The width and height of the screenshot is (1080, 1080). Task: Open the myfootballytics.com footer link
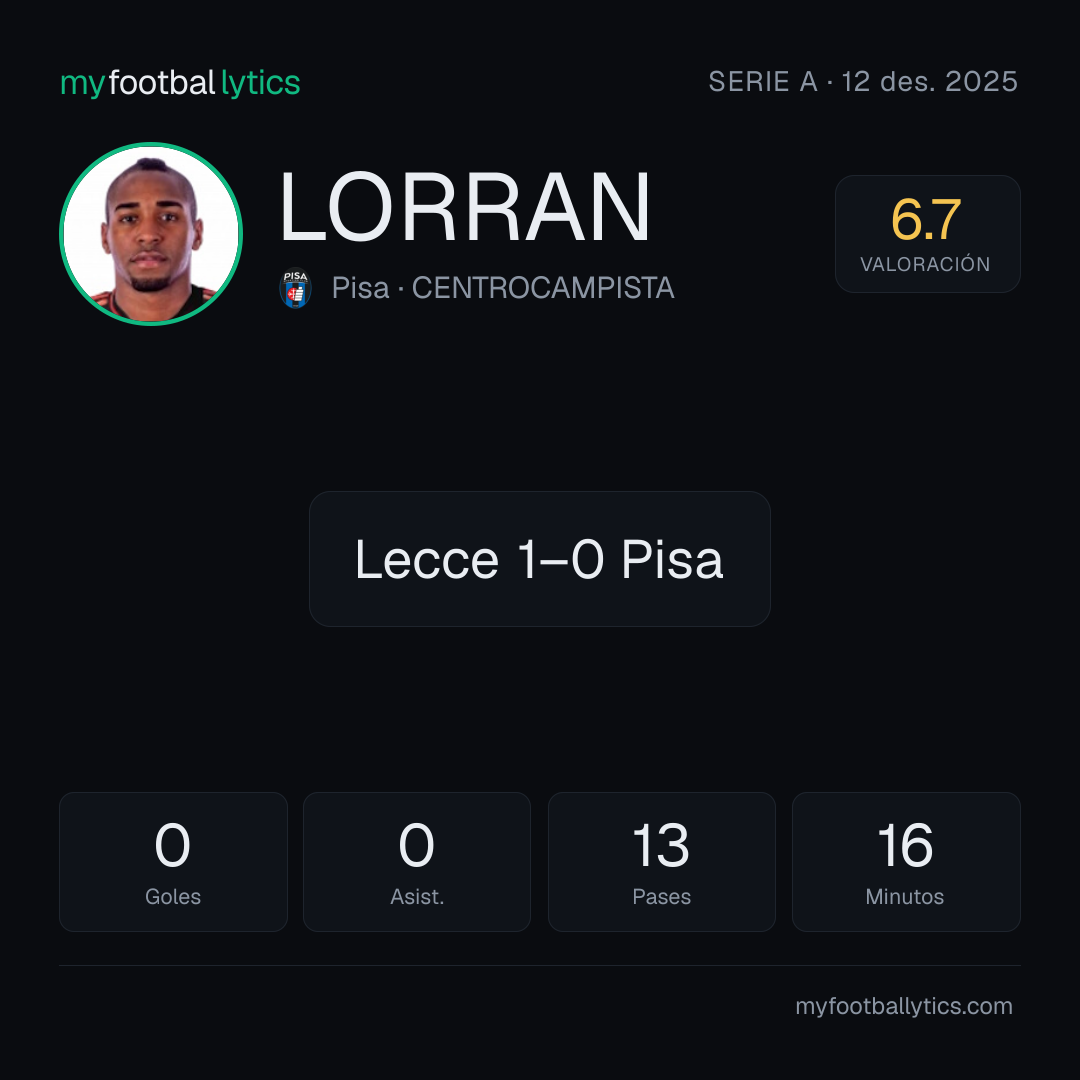904,1006
